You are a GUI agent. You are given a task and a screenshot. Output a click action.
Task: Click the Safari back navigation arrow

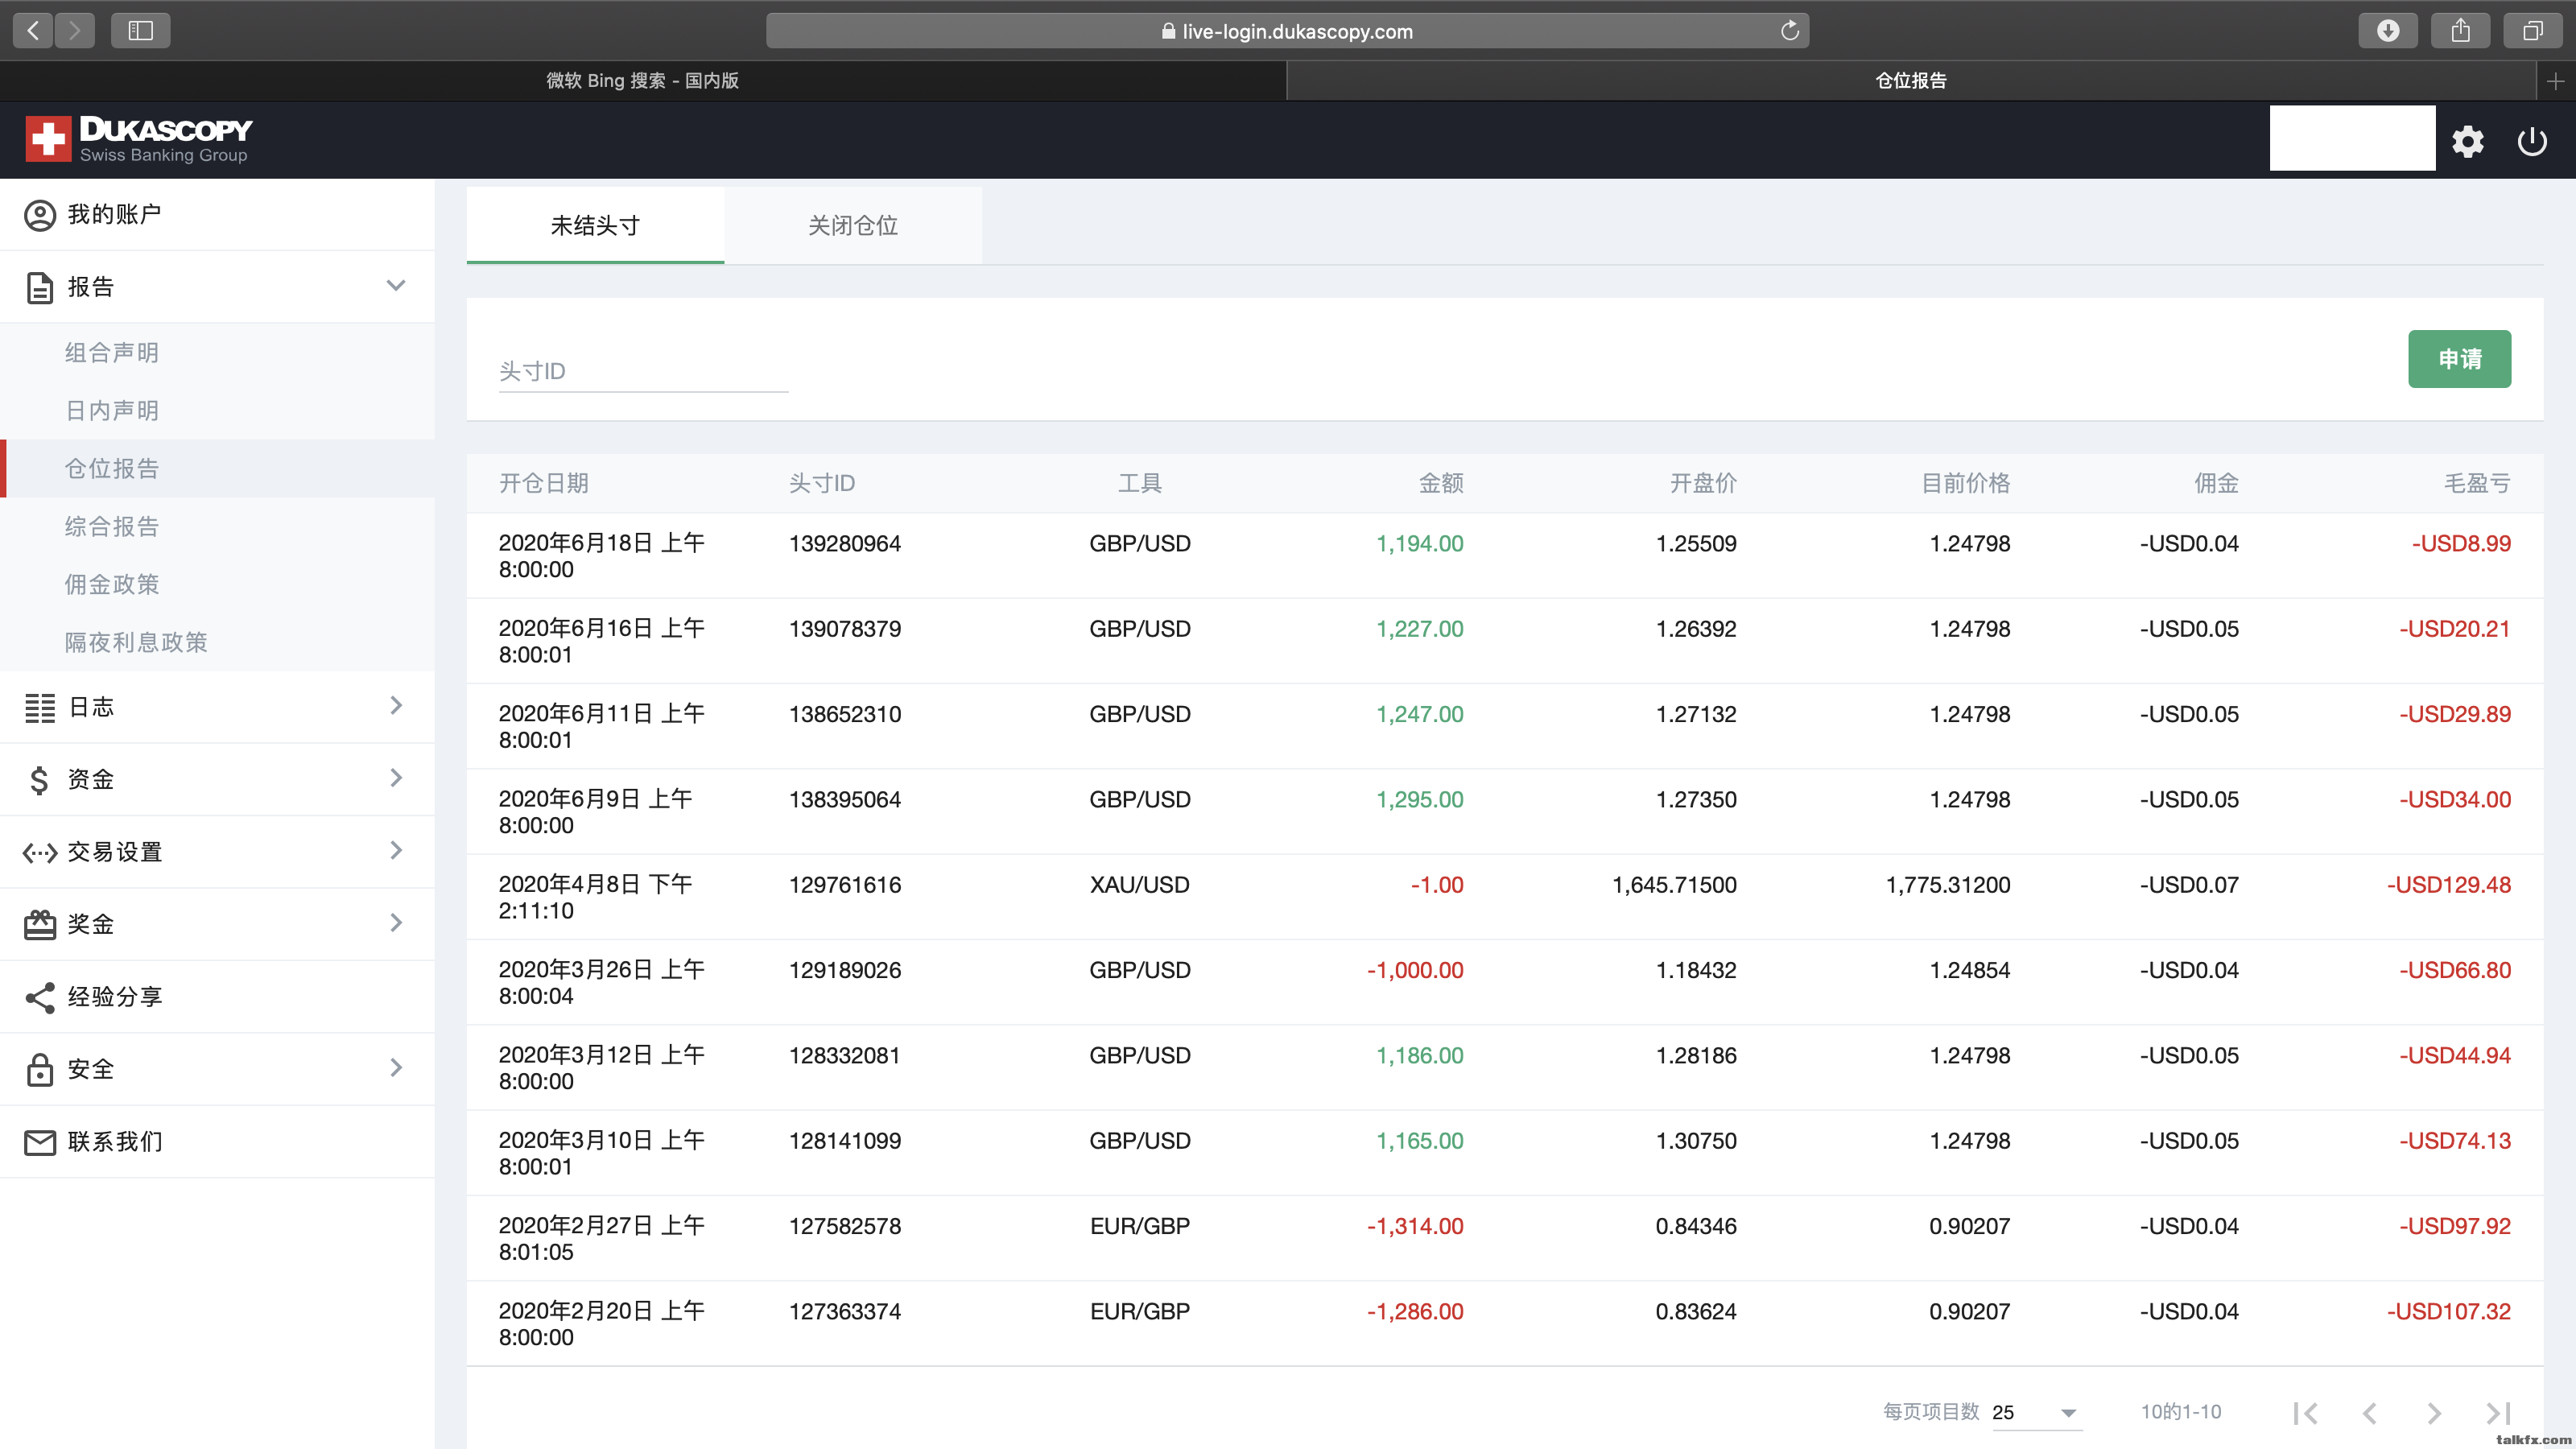coord(34,30)
